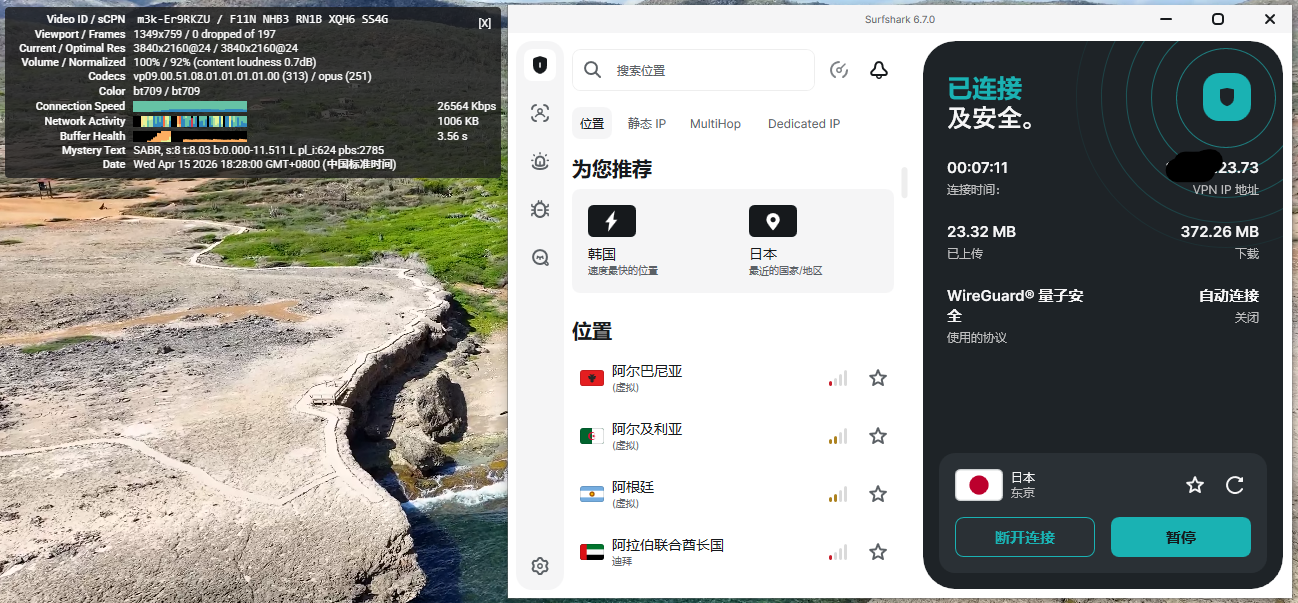The width and height of the screenshot is (1298, 603).
Task: Favorite 阿尔巴尼亚 with its star
Action: click(x=878, y=378)
